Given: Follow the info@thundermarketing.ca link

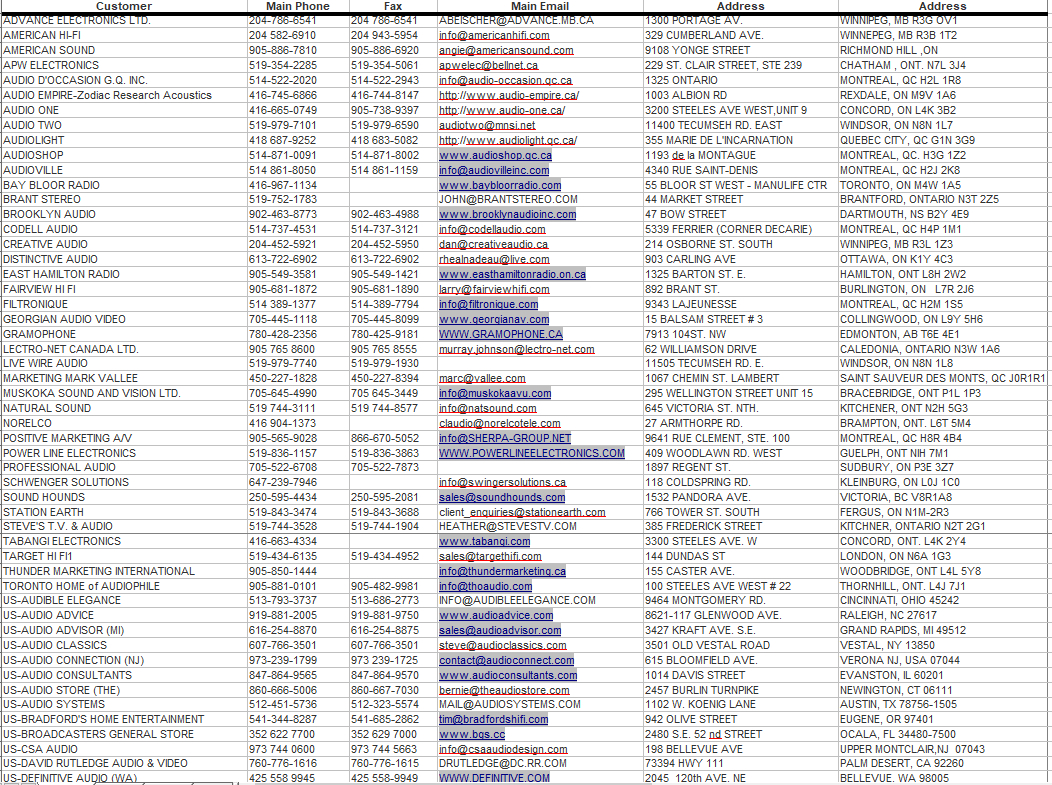Looking at the screenshot, I should [x=503, y=572].
